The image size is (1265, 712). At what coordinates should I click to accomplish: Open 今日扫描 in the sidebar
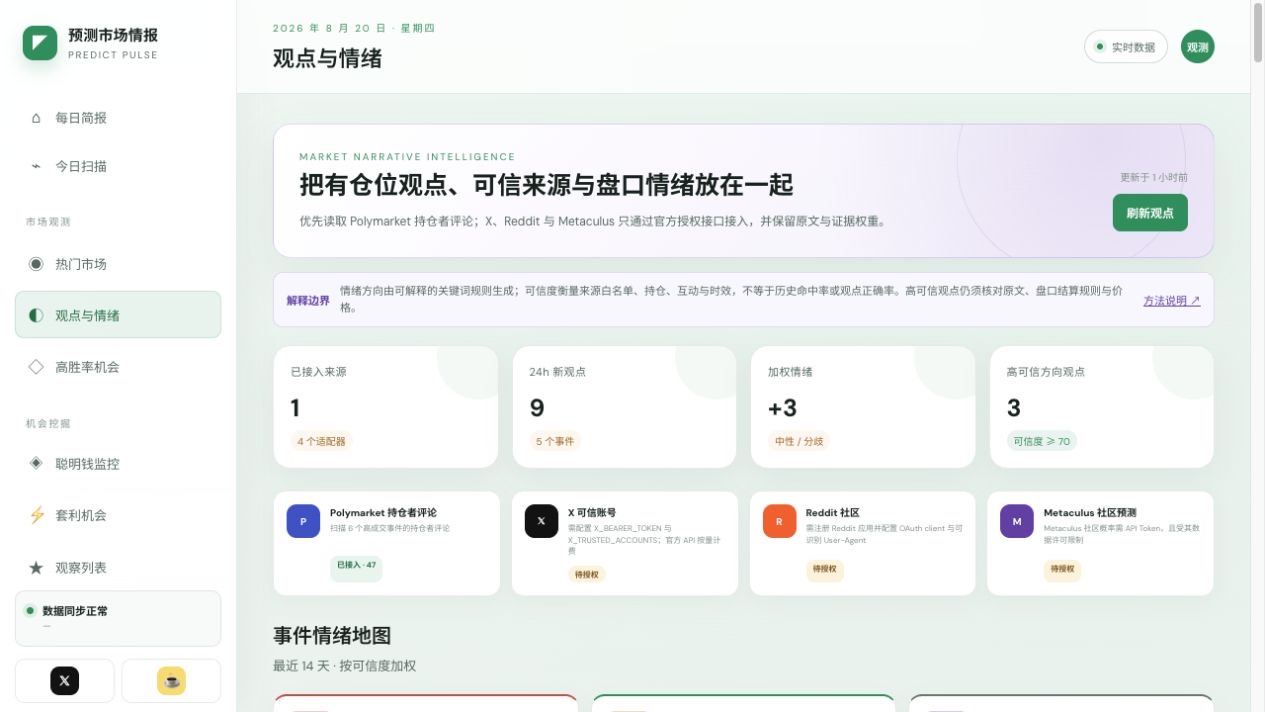pos(118,166)
